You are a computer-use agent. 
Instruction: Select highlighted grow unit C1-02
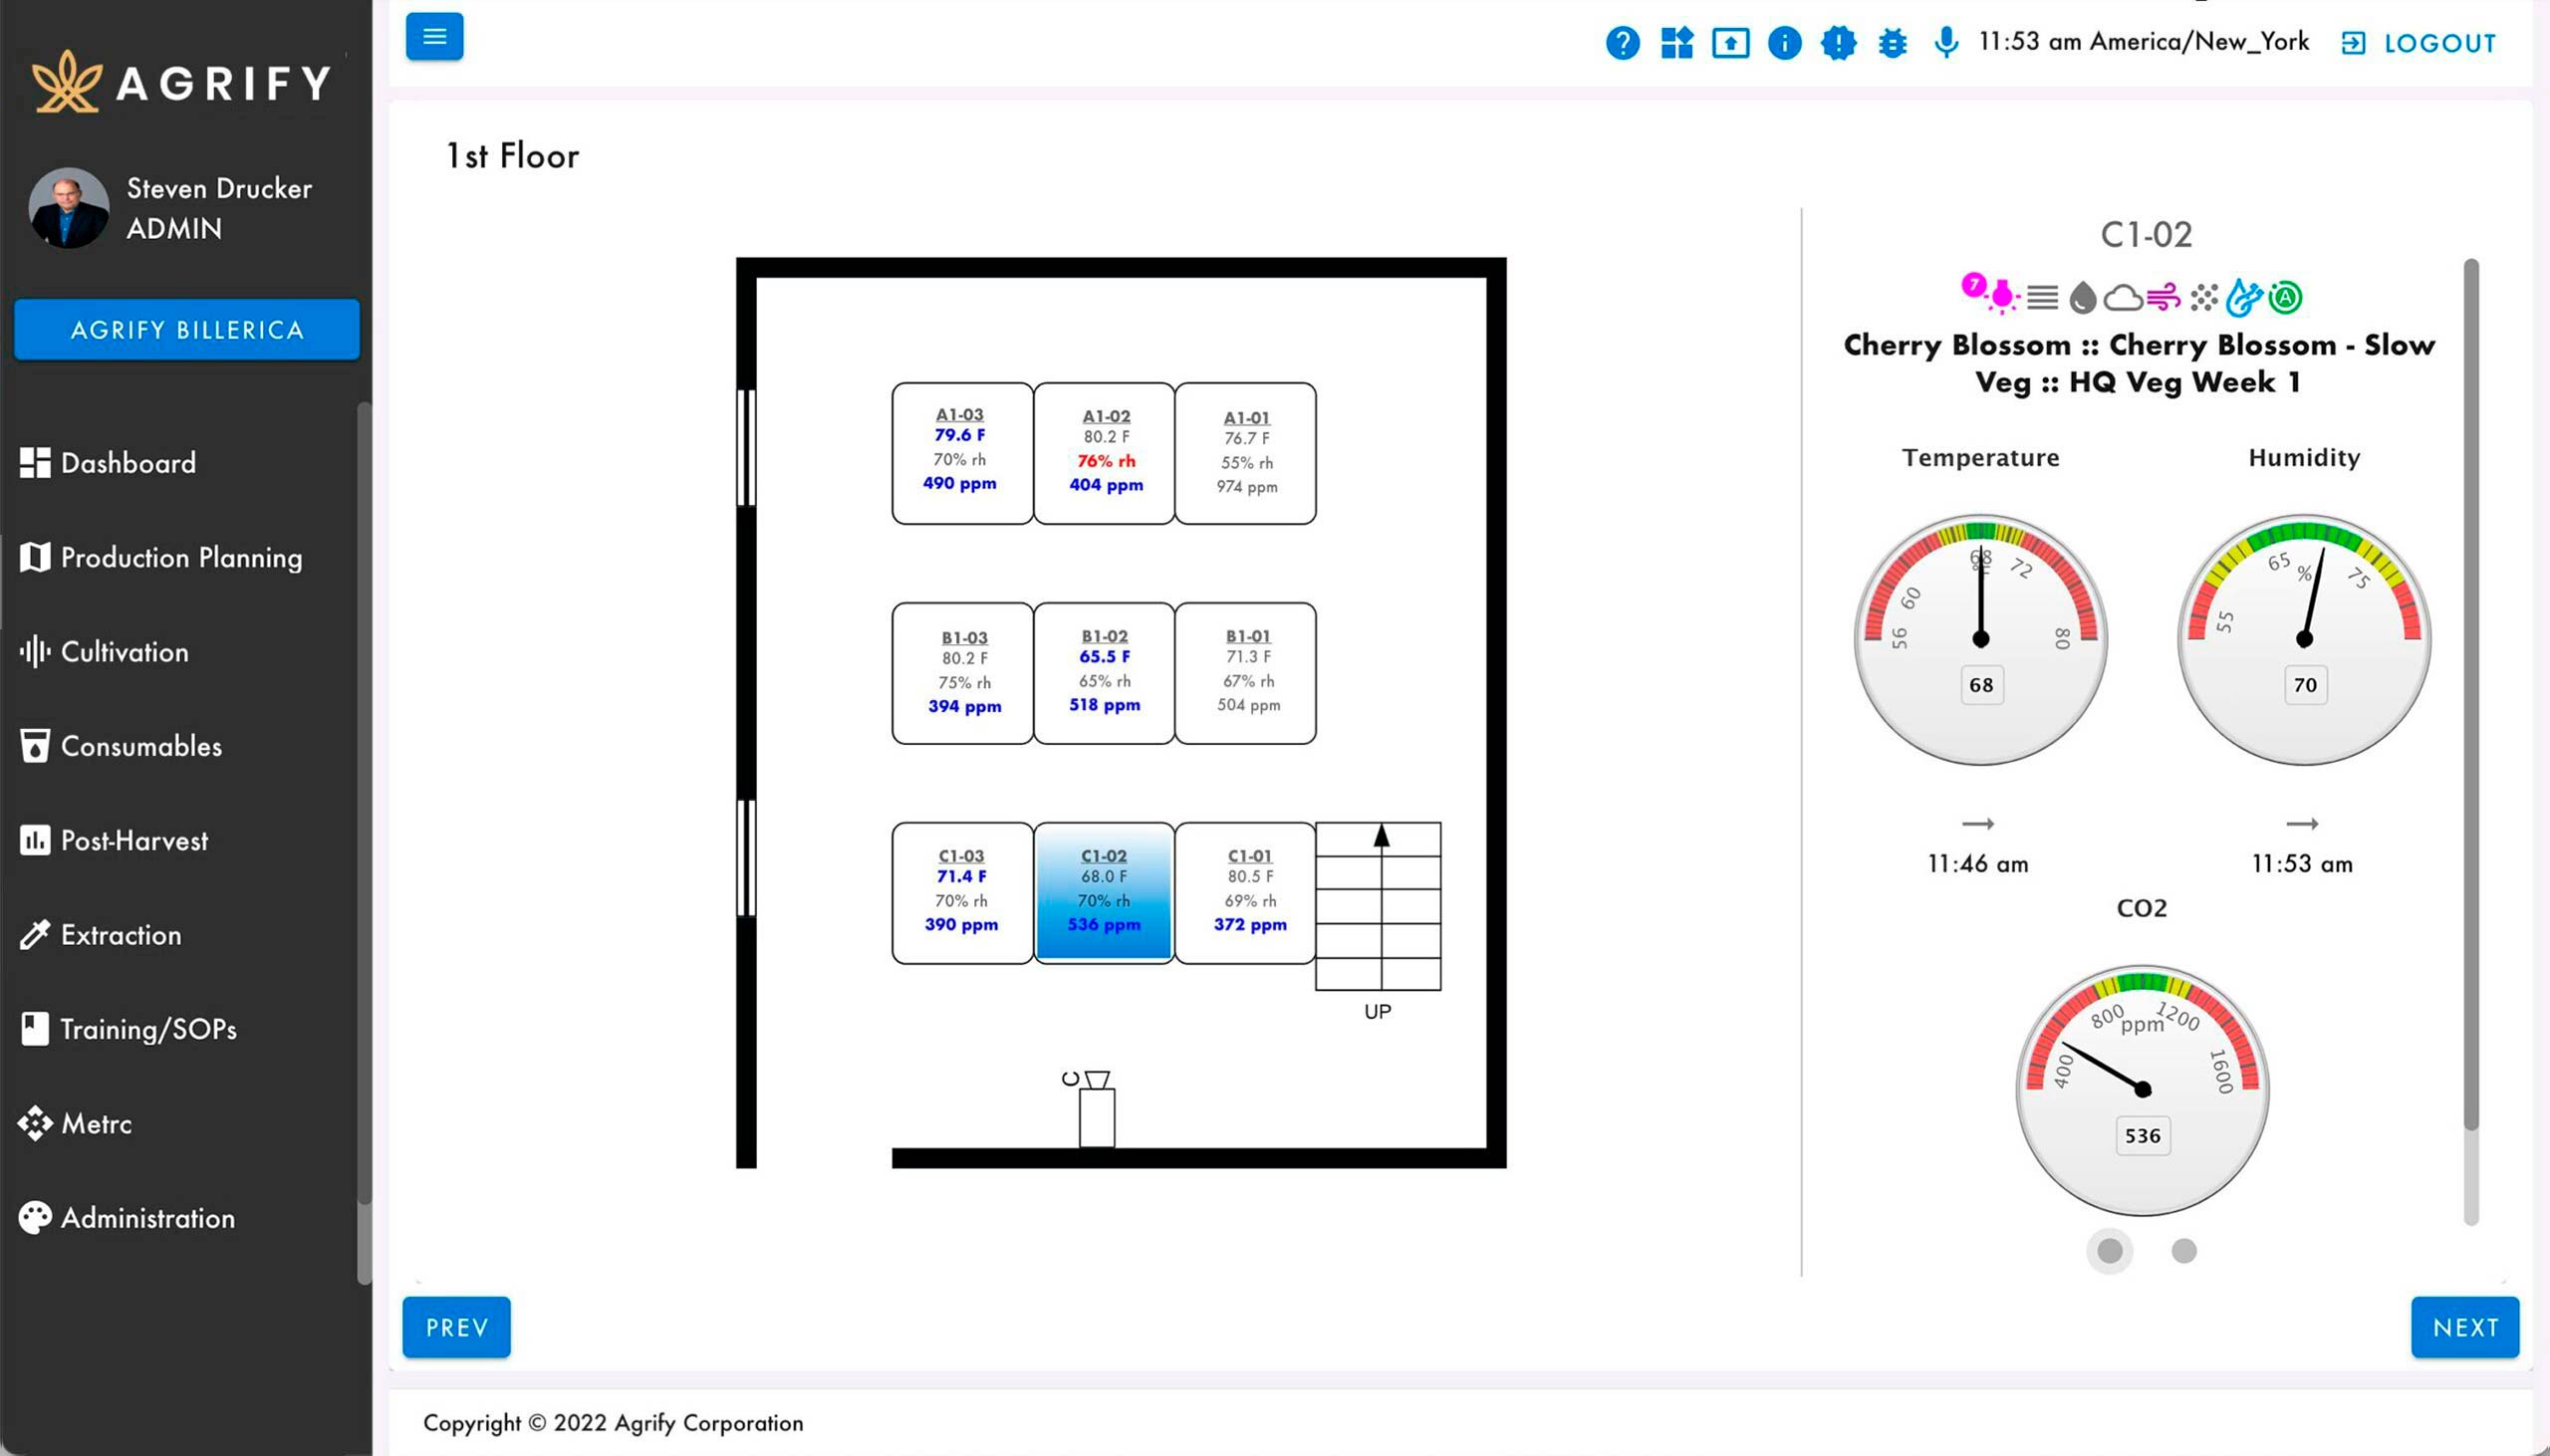pos(1104,893)
